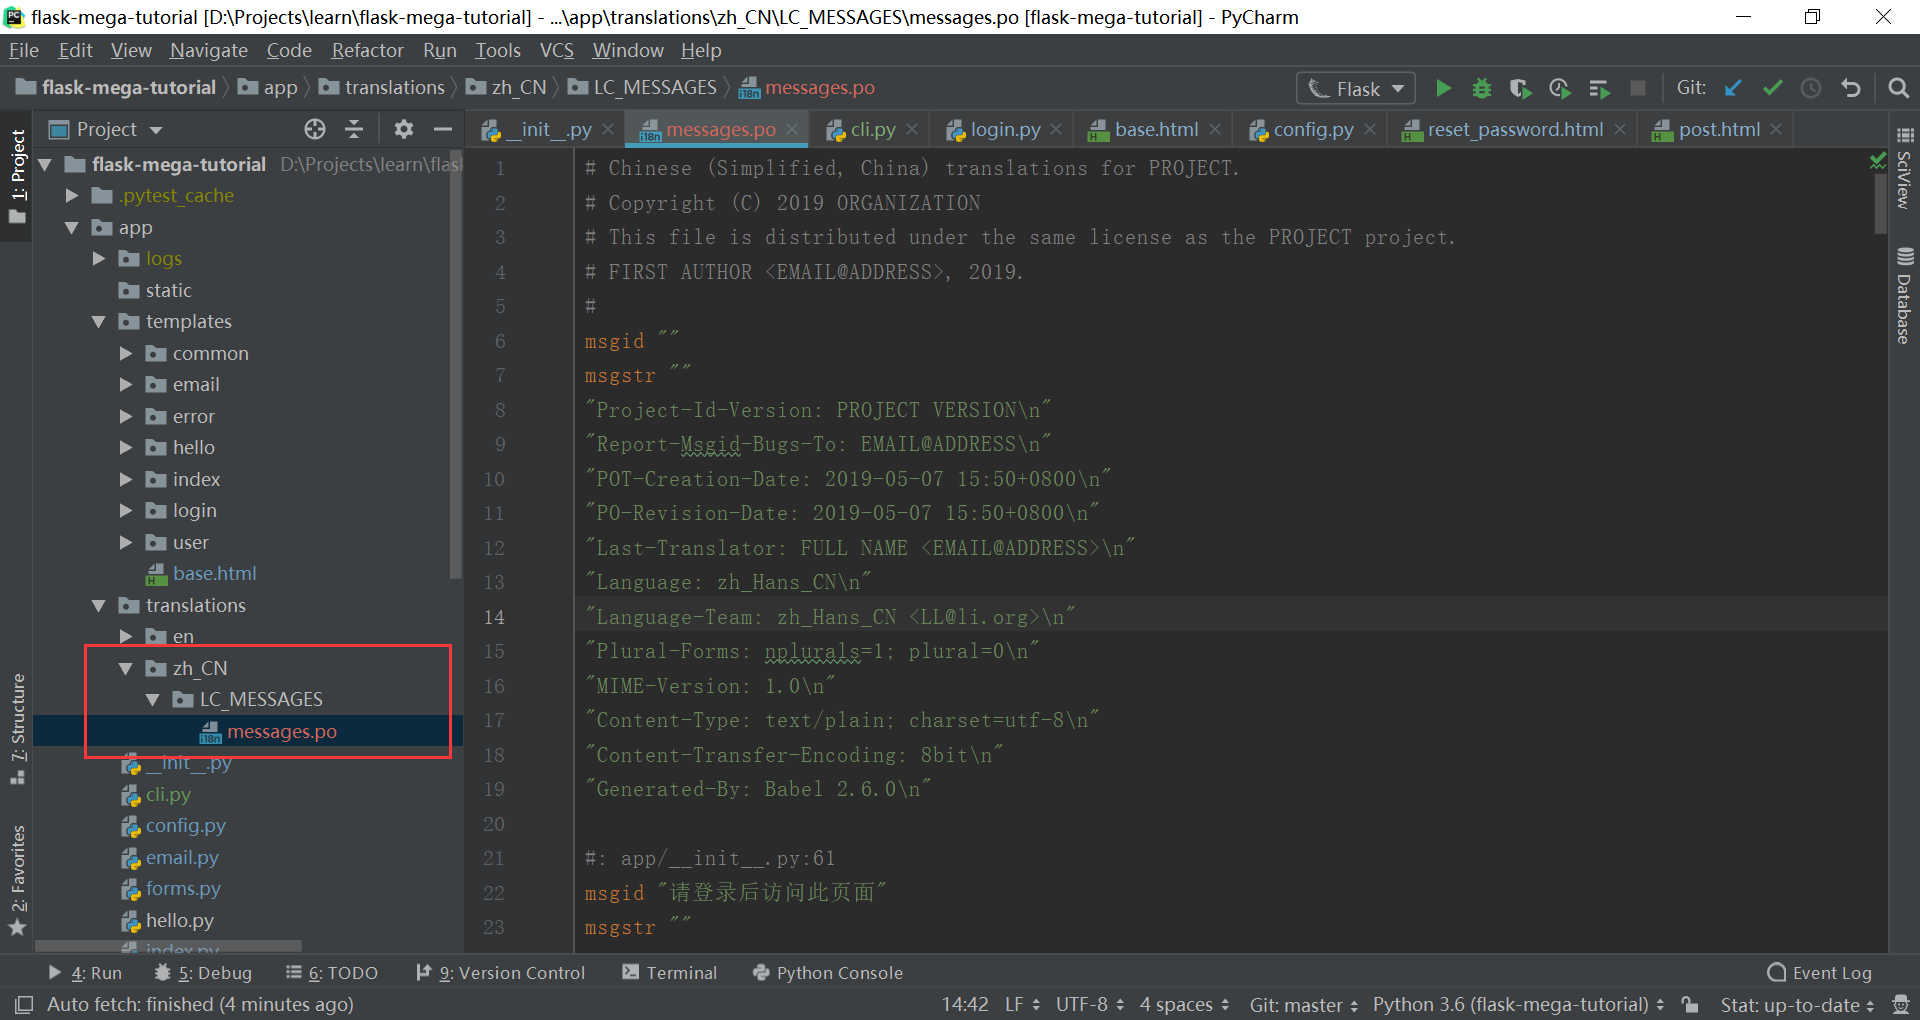Commit changes with green checkmark
Screen dimensions: 1920x1020
point(1773,88)
